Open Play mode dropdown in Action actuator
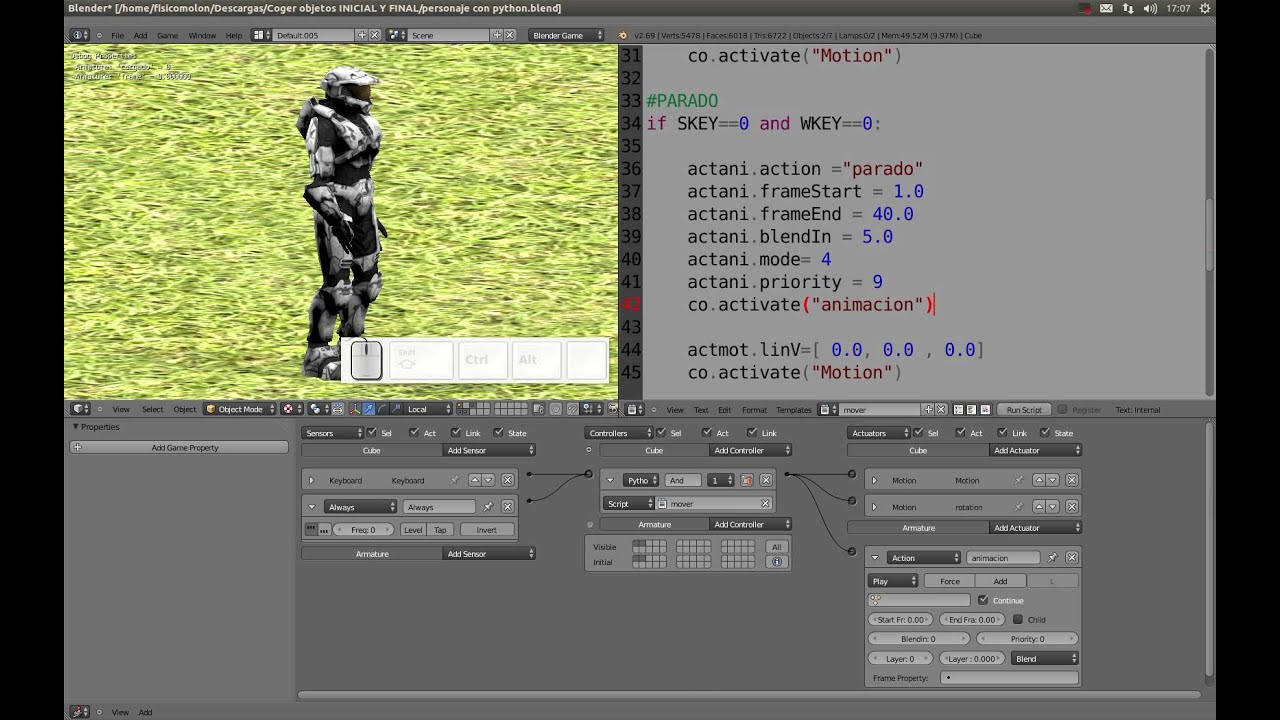This screenshot has height=720, width=1280. tap(894, 581)
